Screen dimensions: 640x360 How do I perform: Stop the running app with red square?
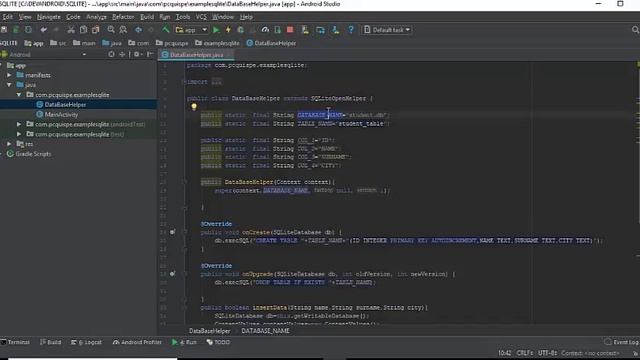[290, 30]
